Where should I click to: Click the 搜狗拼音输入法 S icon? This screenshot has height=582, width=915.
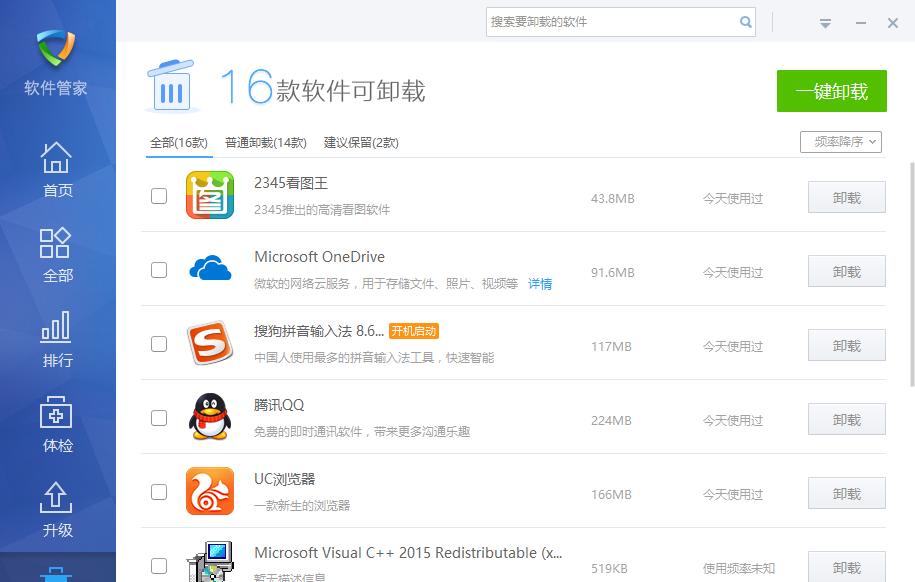tap(210, 343)
